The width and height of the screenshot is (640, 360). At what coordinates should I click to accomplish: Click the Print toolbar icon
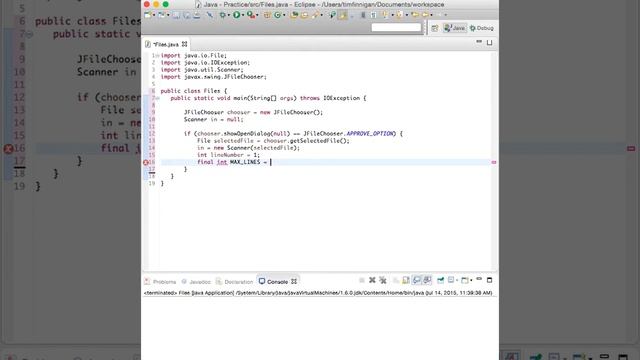pos(197,15)
